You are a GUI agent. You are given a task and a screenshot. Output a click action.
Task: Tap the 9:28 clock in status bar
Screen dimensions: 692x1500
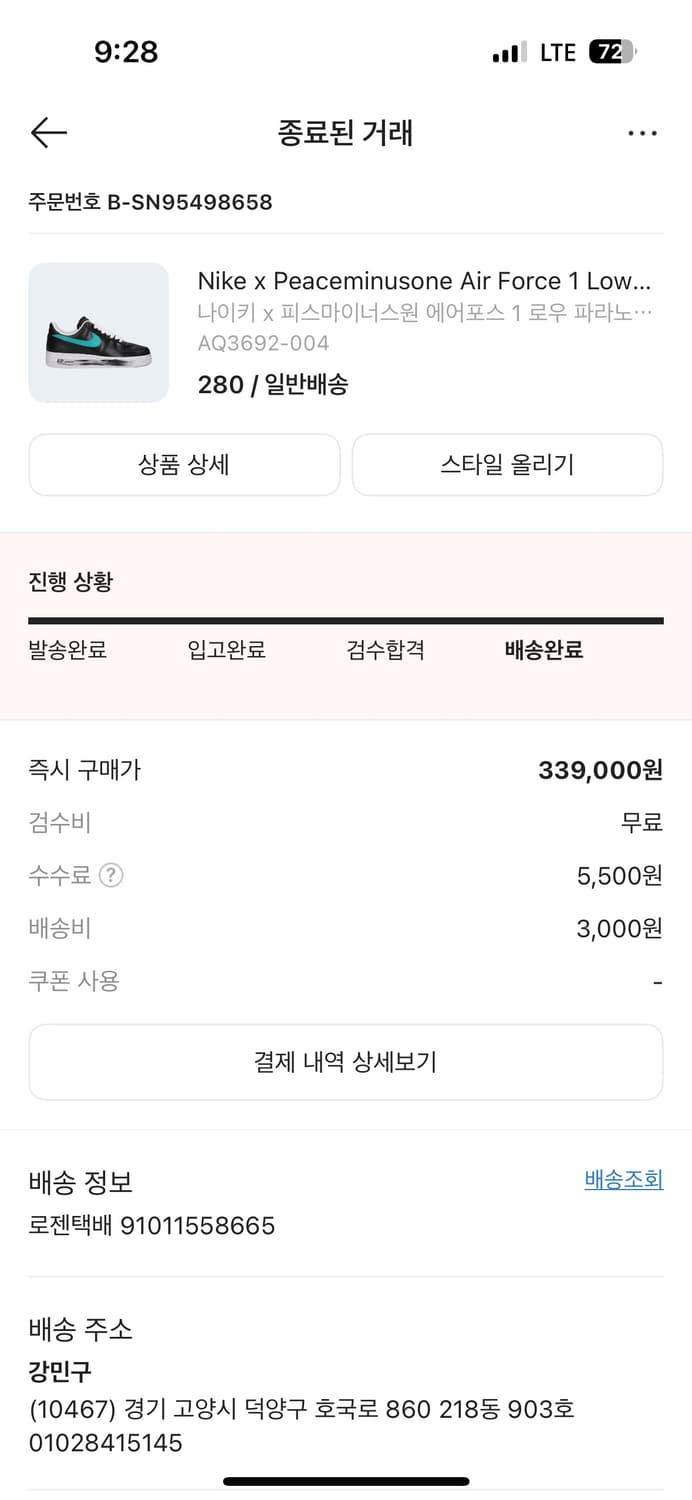coord(127,52)
